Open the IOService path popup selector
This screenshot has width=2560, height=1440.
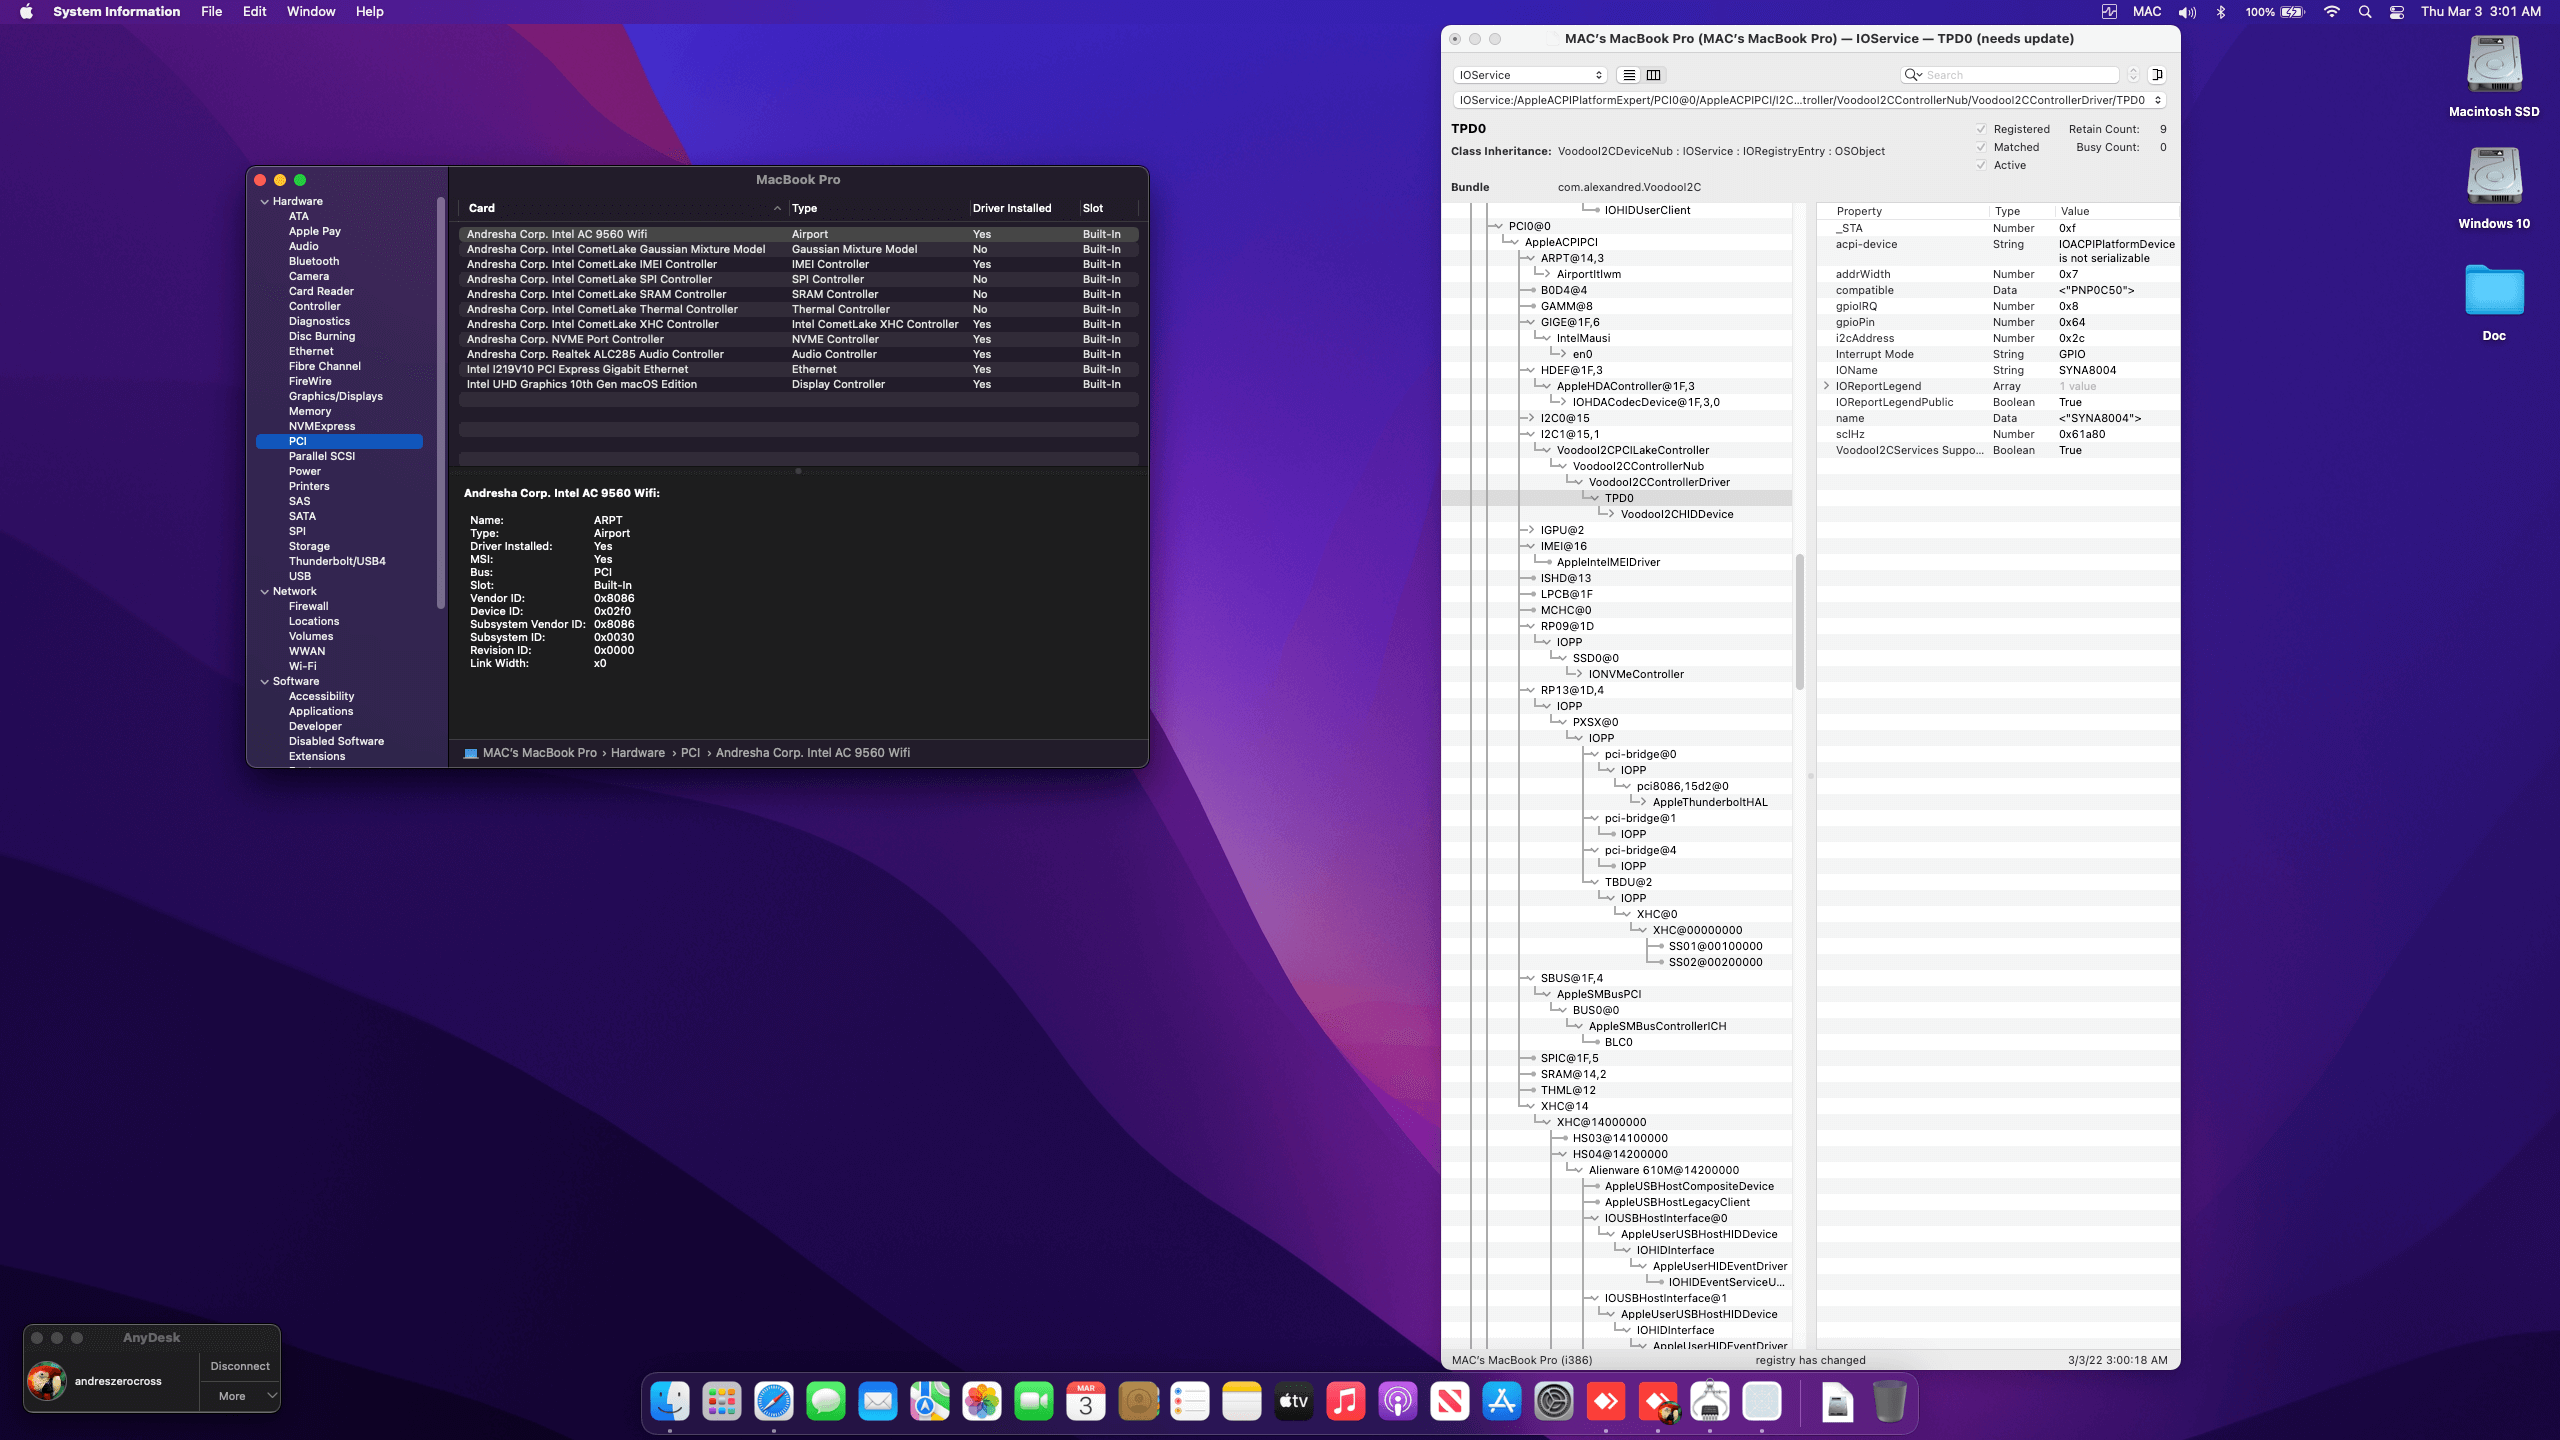(1809, 100)
